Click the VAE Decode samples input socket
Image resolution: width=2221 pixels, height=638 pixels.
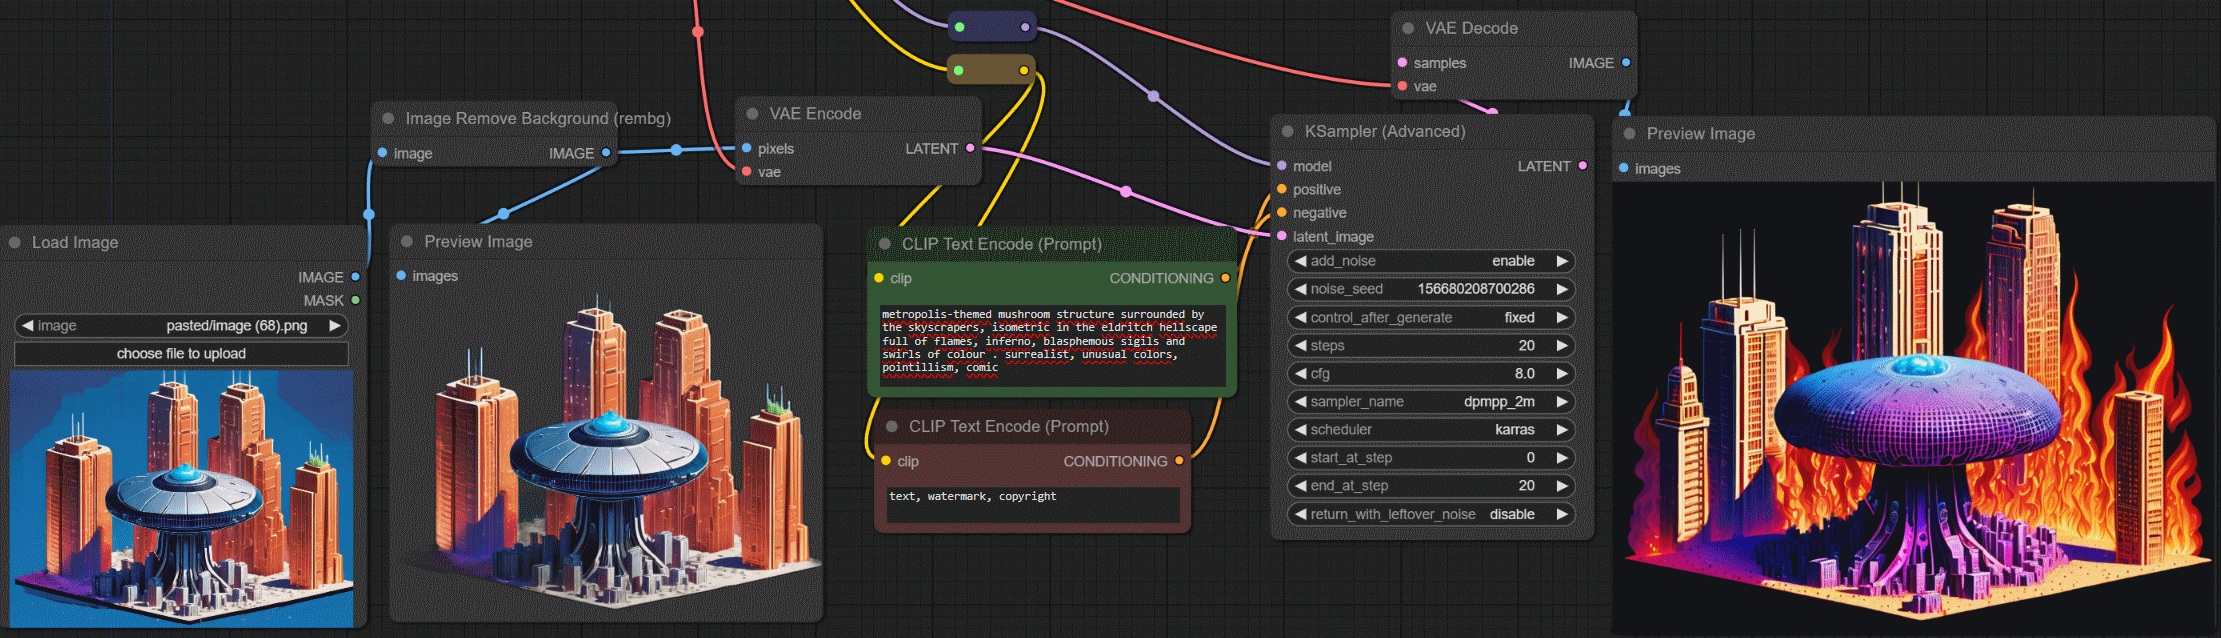1402,63
